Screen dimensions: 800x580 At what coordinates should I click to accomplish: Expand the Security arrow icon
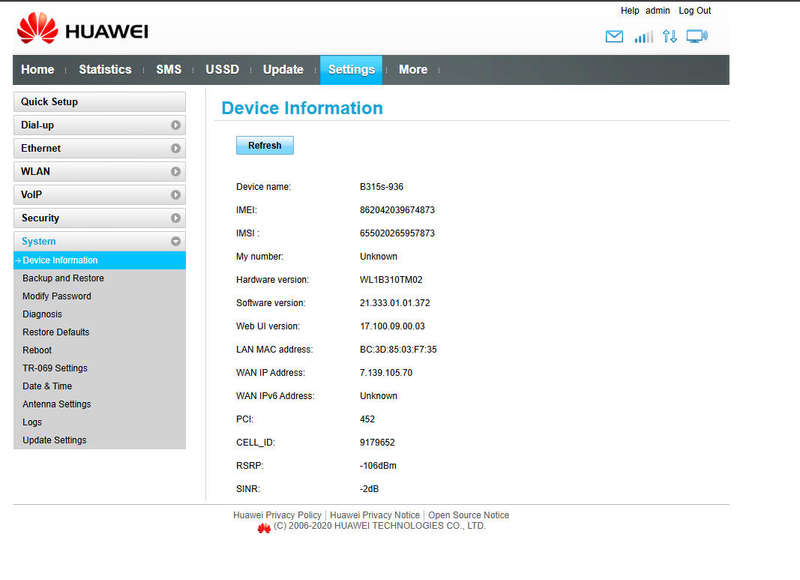[x=176, y=218]
